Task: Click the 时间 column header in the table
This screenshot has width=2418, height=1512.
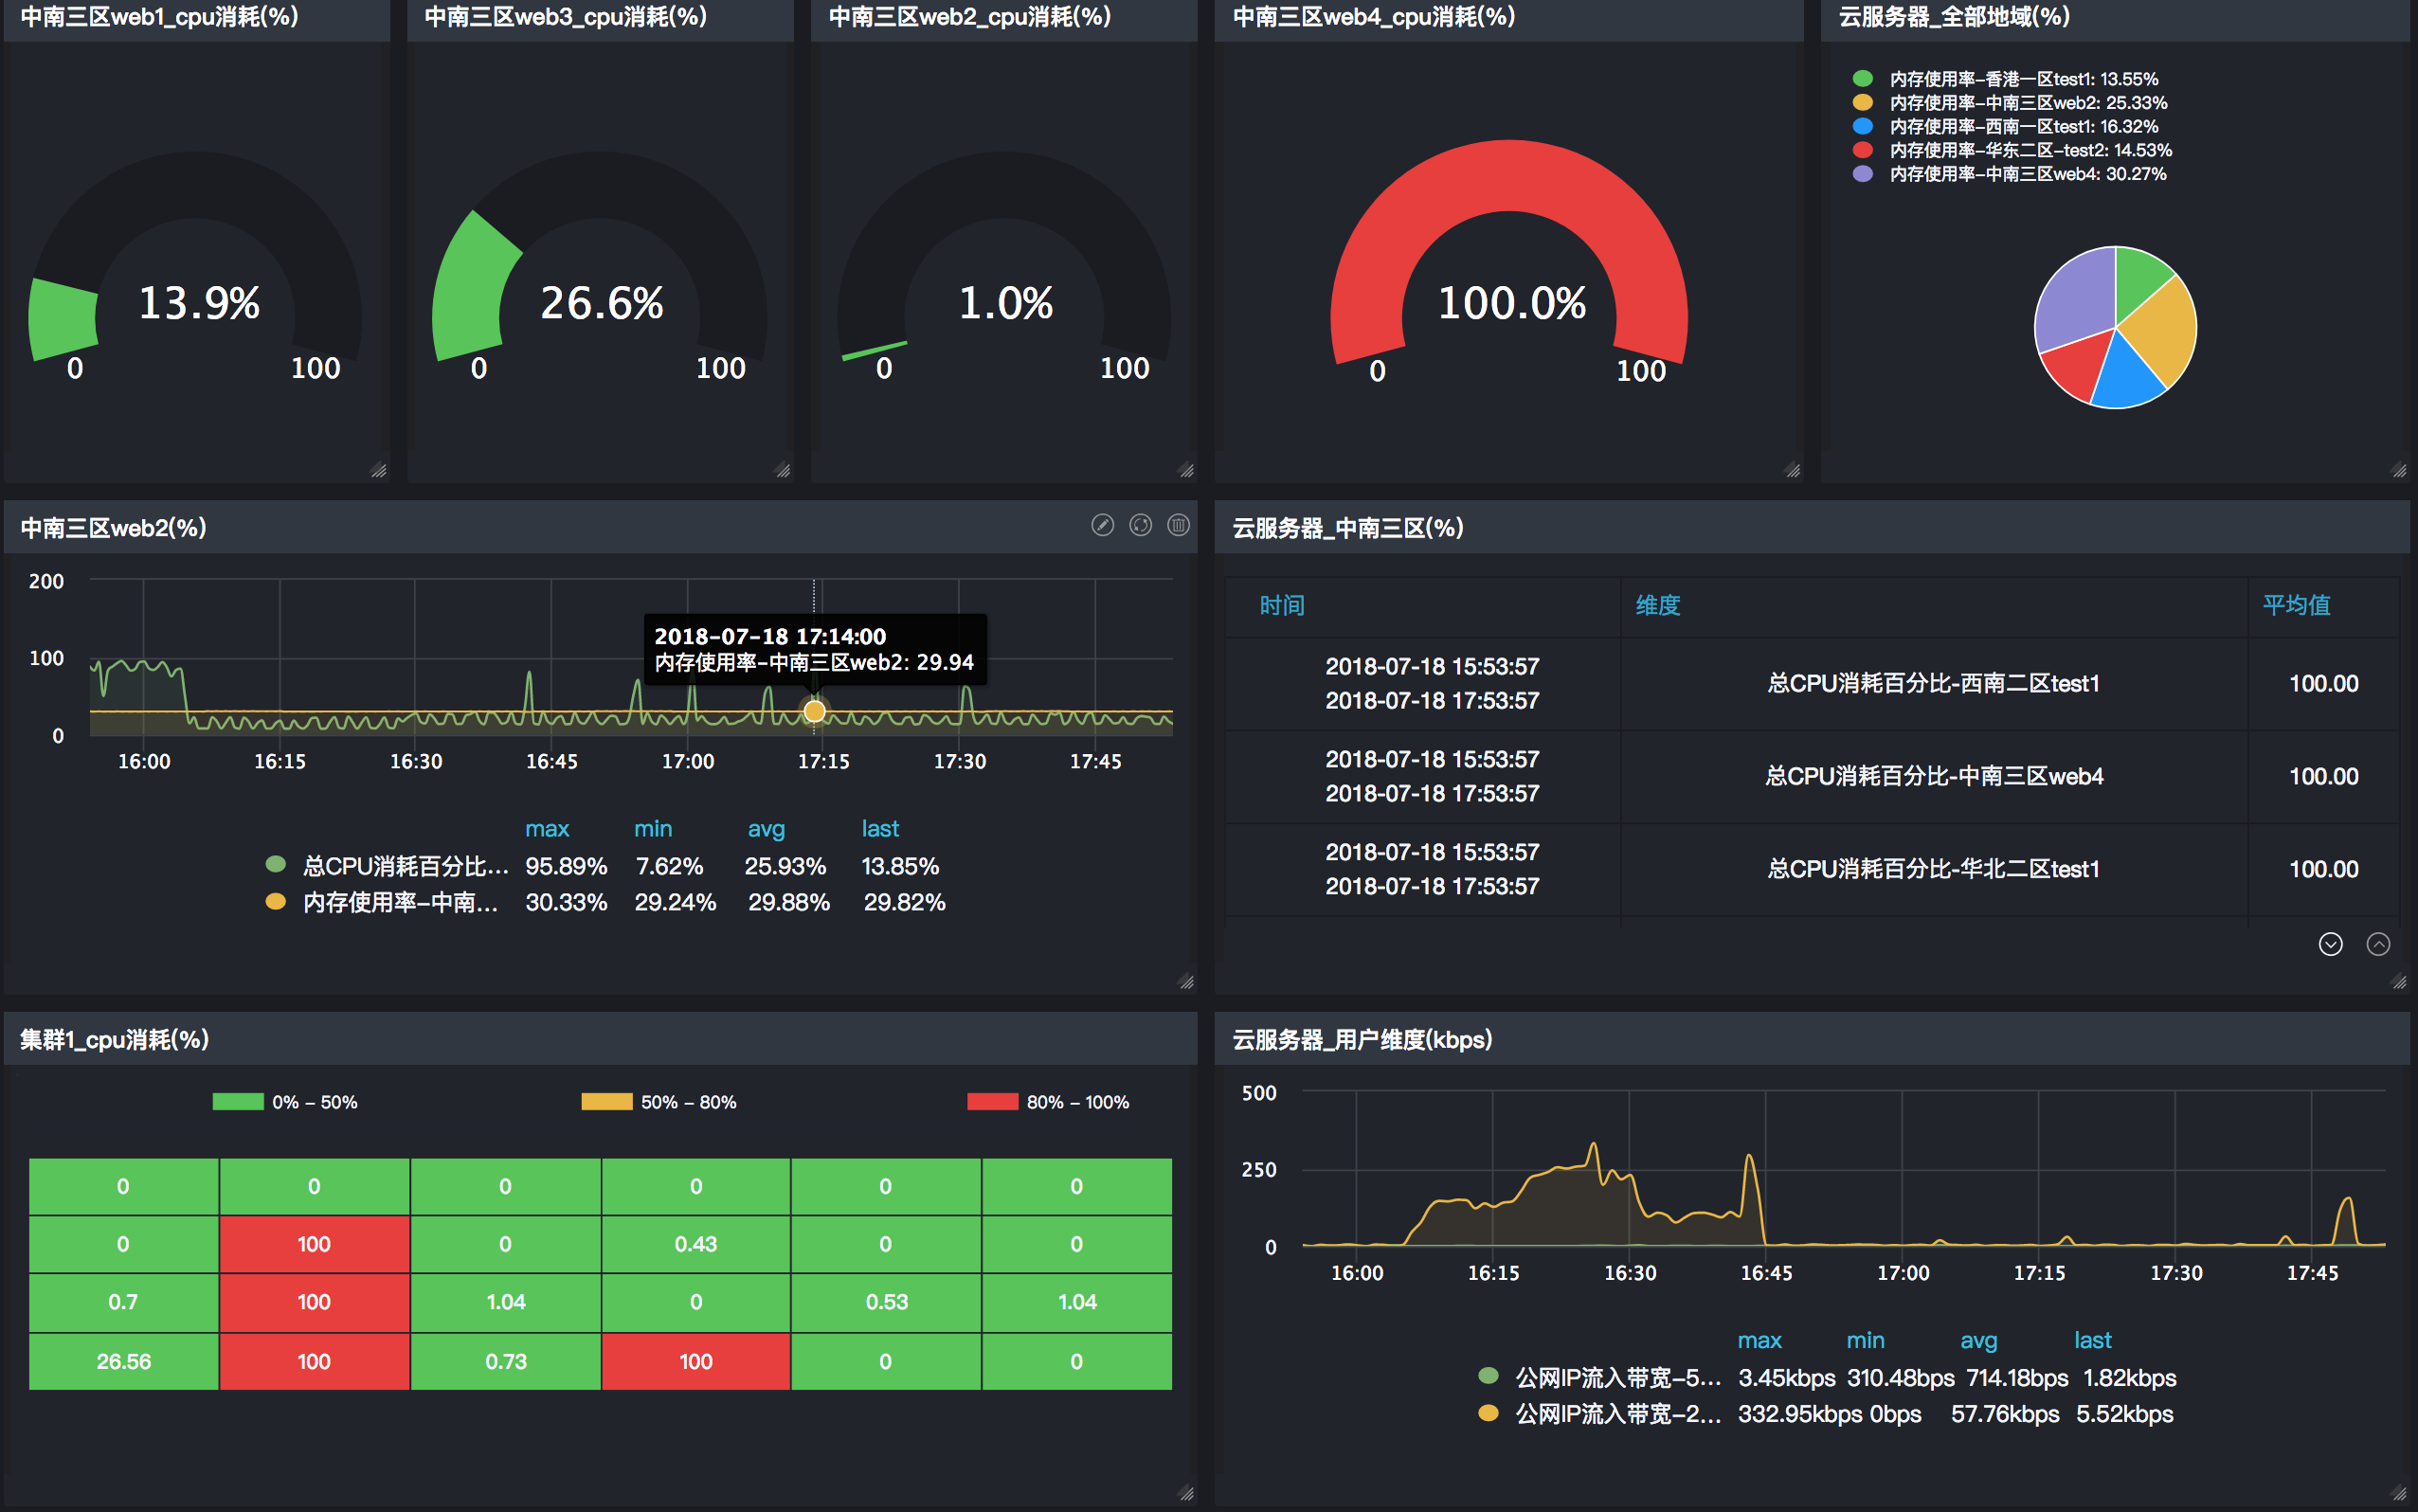Action: [1281, 605]
